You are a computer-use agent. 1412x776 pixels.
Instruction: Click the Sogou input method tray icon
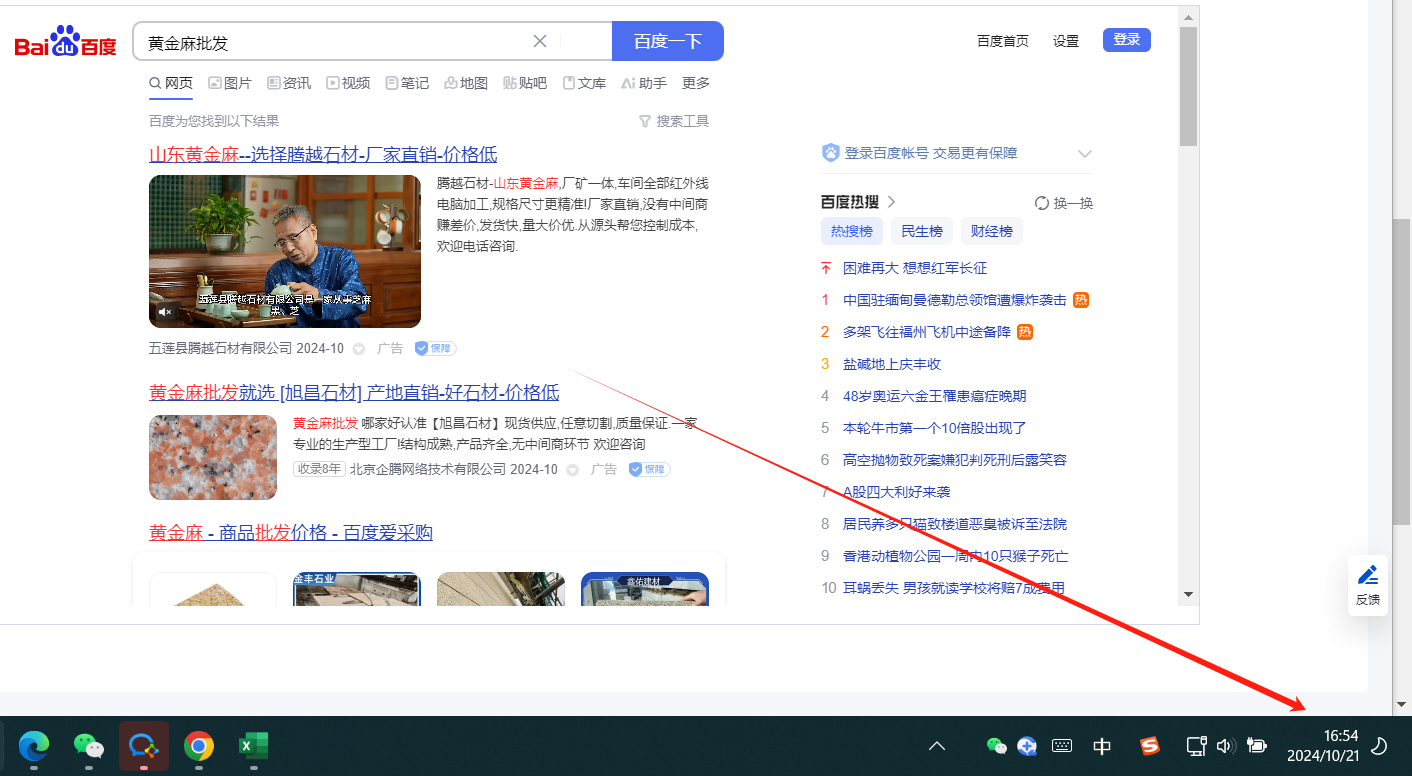(1150, 746)
